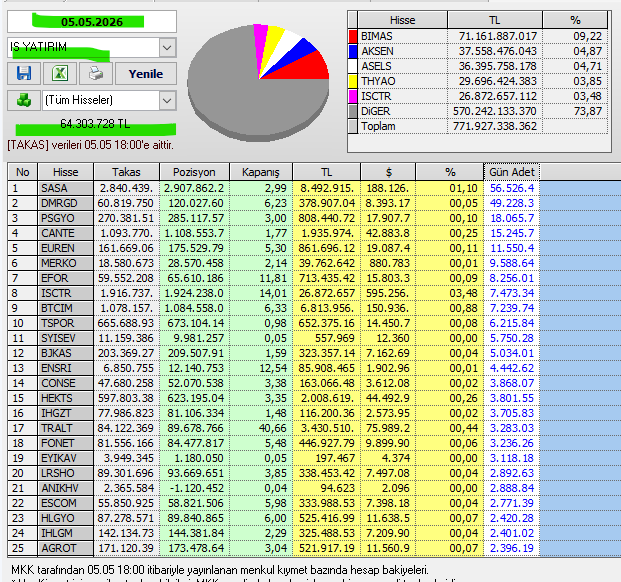Select the TRALT stock cell

pos(66,428)
